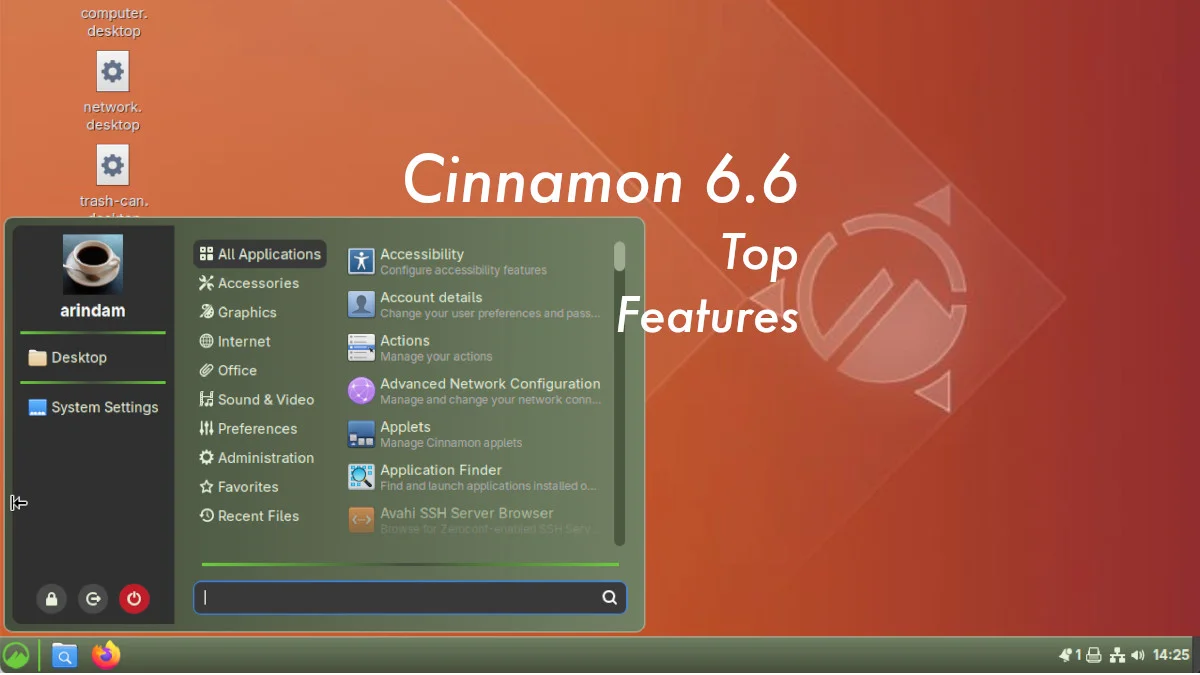The width and height of the screenshot is (1200, 675).
Task: Select the Sound & Video category
Action: pos(265,399)
